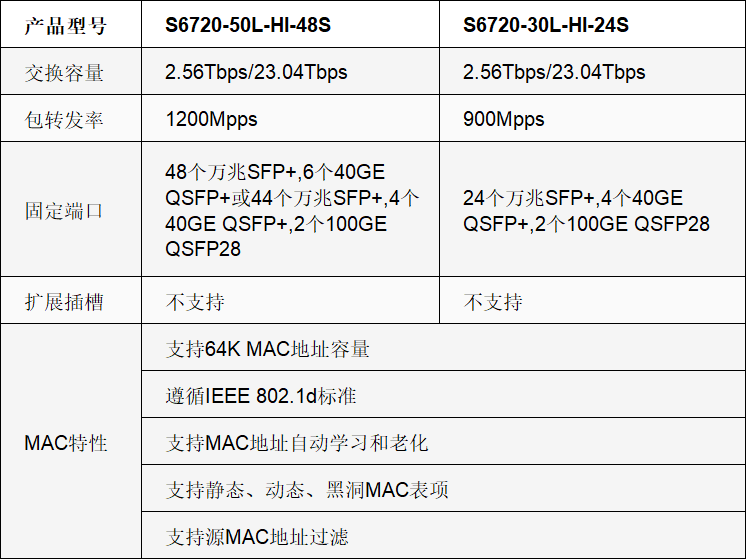This screenshot has width=746, height=559.
Task: Click the 交换容量 row label
Action: click(65, 72)
